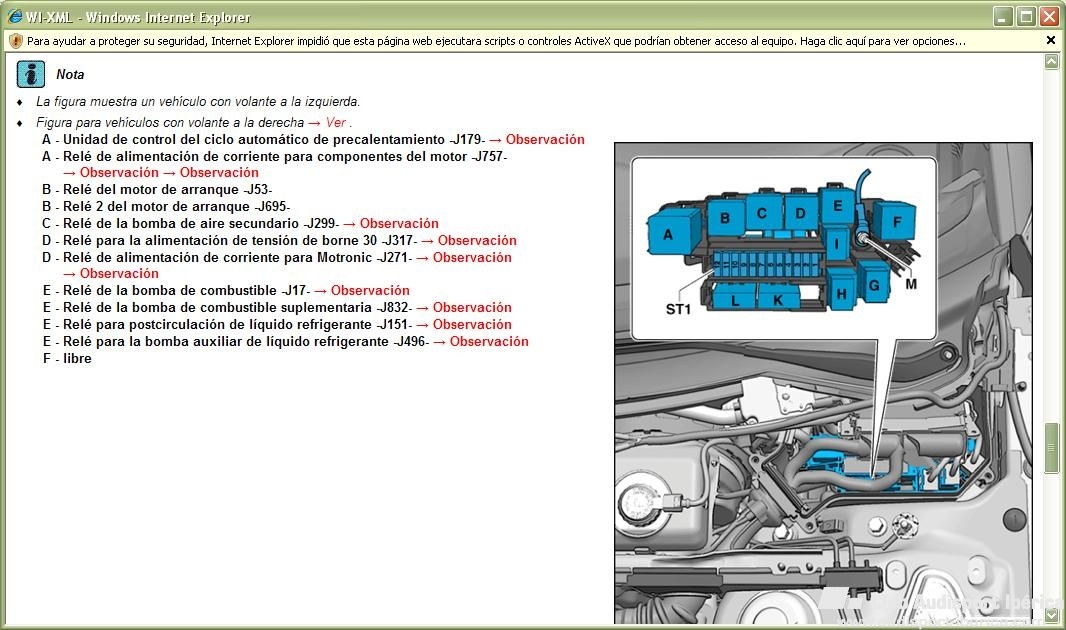Image resolution: width=1066 pixels, height=630 pixels.
Task: Minimize the WI-XML window
Action: point(1003,17)
